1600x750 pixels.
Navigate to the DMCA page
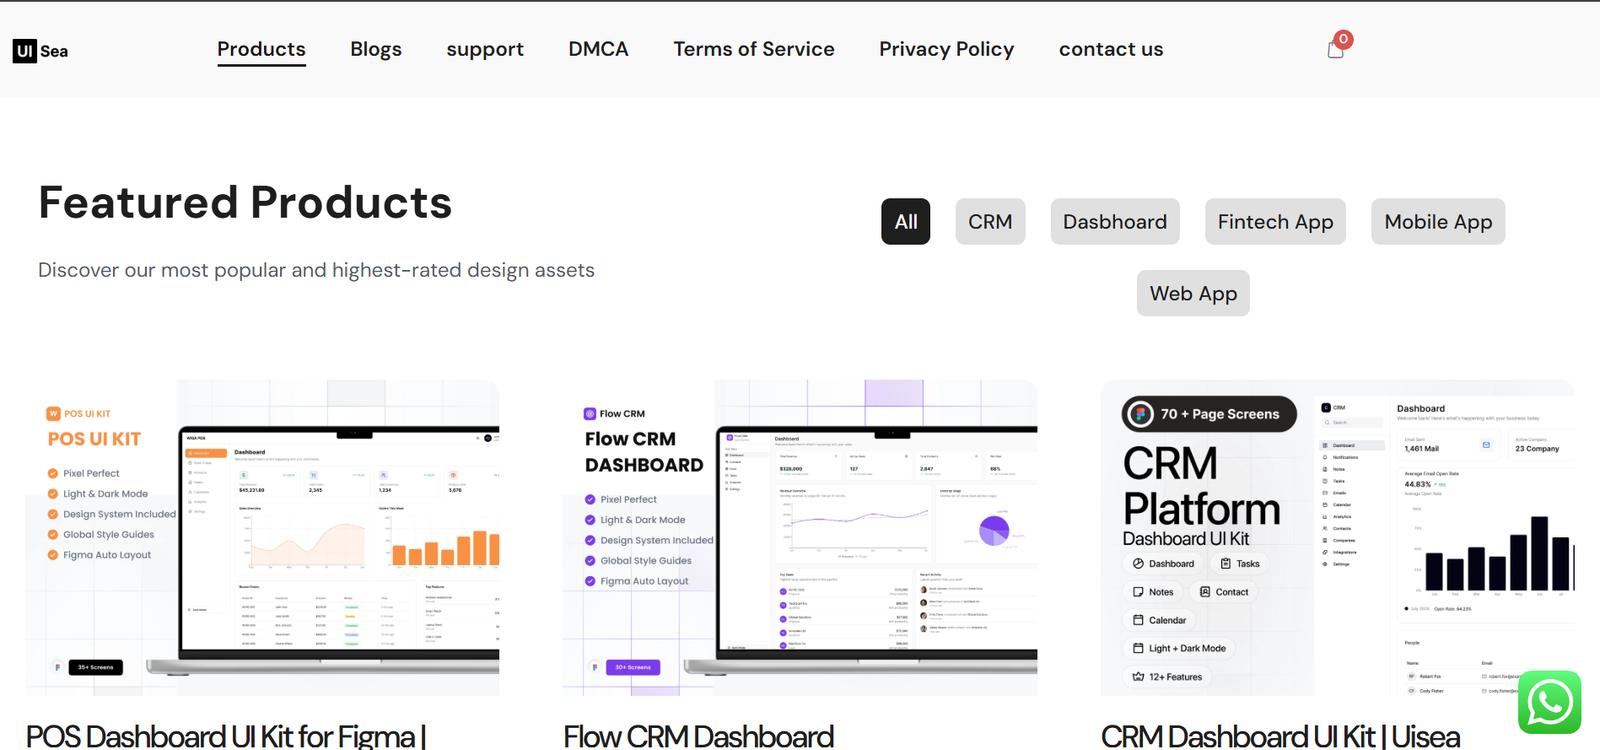[x=598, y=49]
